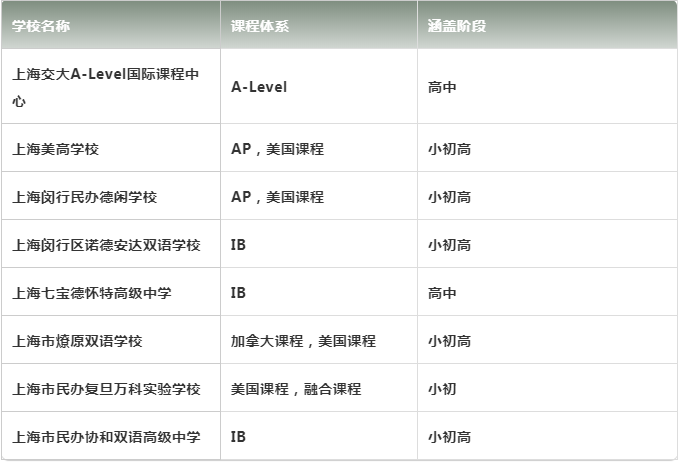This screenshot has width=680, height=462.
Task: Click 小初高 in 上海美高学校 row
Action: click(x=449, y=149)
